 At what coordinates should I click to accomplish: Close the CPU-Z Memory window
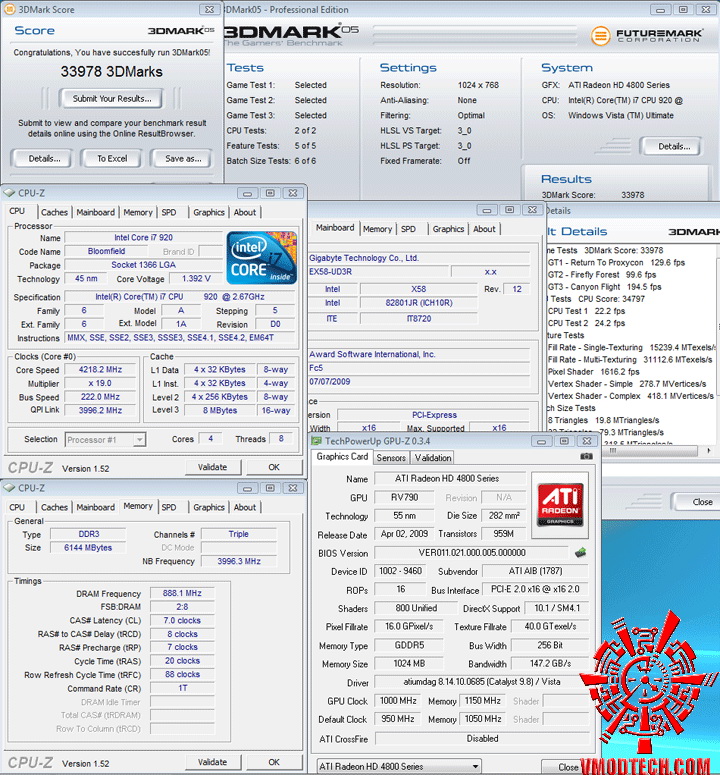point(293,488)
